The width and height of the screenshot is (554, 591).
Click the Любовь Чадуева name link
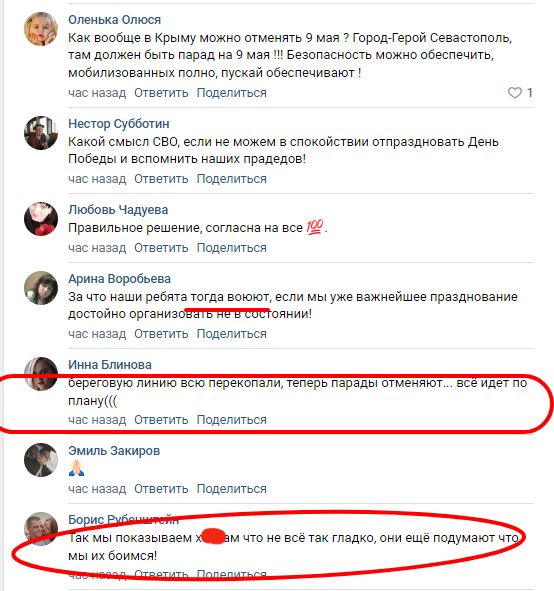coord(118,210)
